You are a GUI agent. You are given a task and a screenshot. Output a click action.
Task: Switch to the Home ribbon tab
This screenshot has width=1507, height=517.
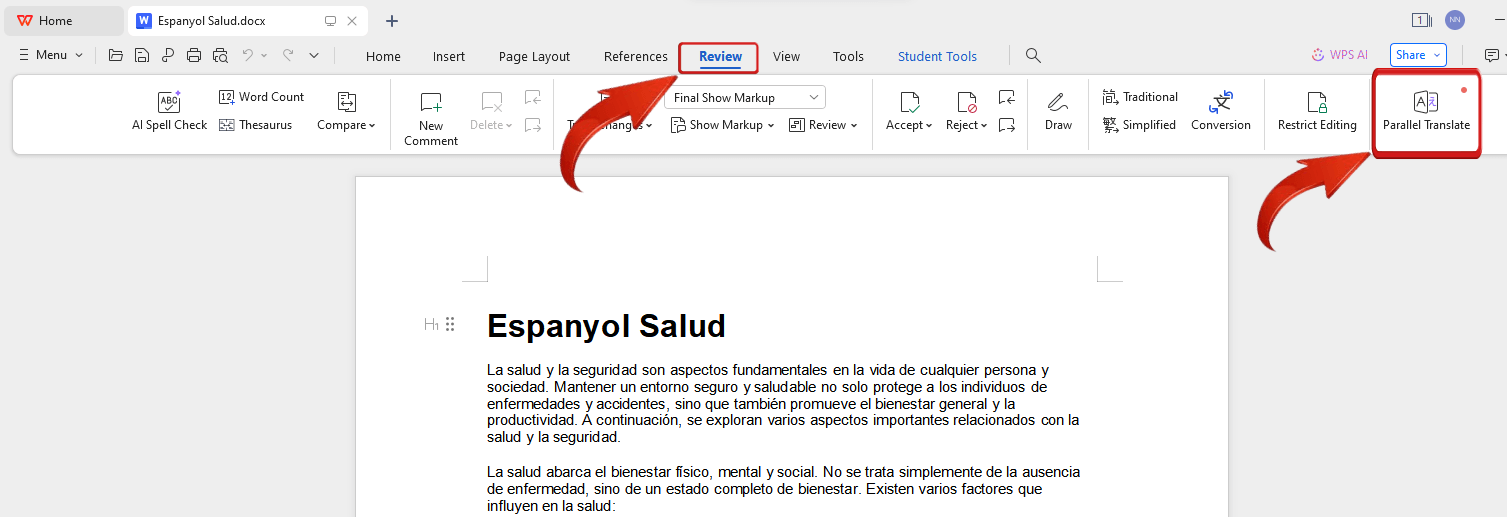click(383, 57)
